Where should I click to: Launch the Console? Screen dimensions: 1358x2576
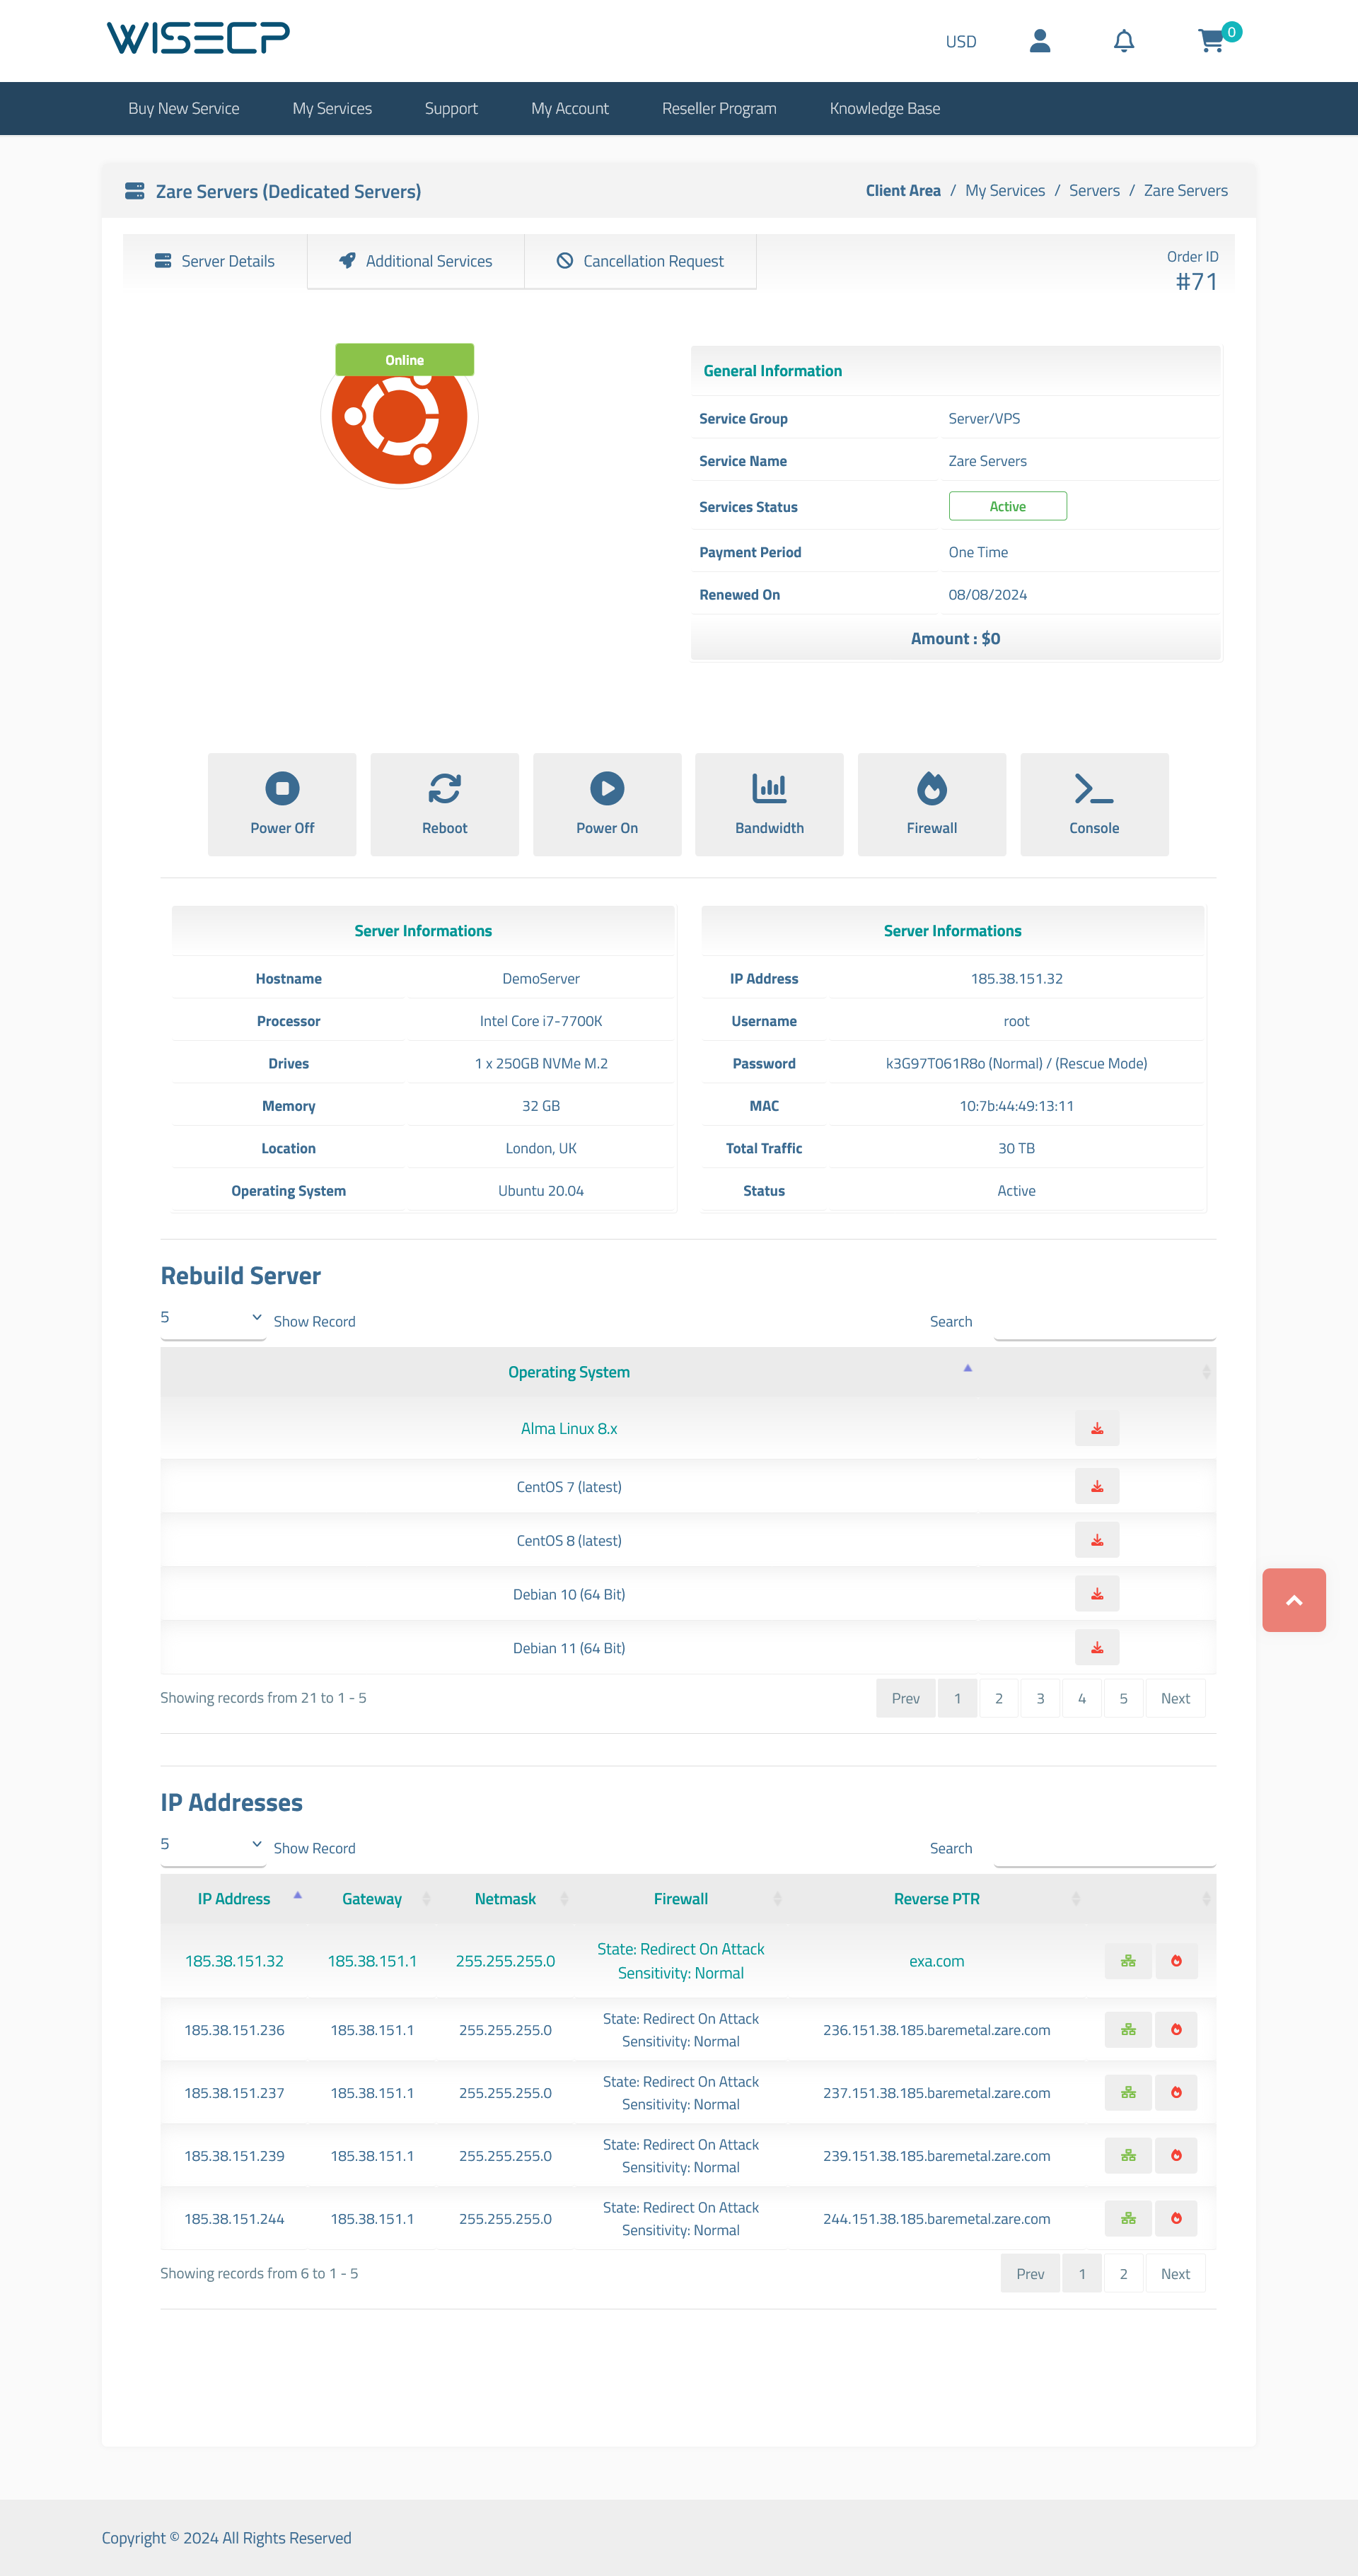point(1094,804)
